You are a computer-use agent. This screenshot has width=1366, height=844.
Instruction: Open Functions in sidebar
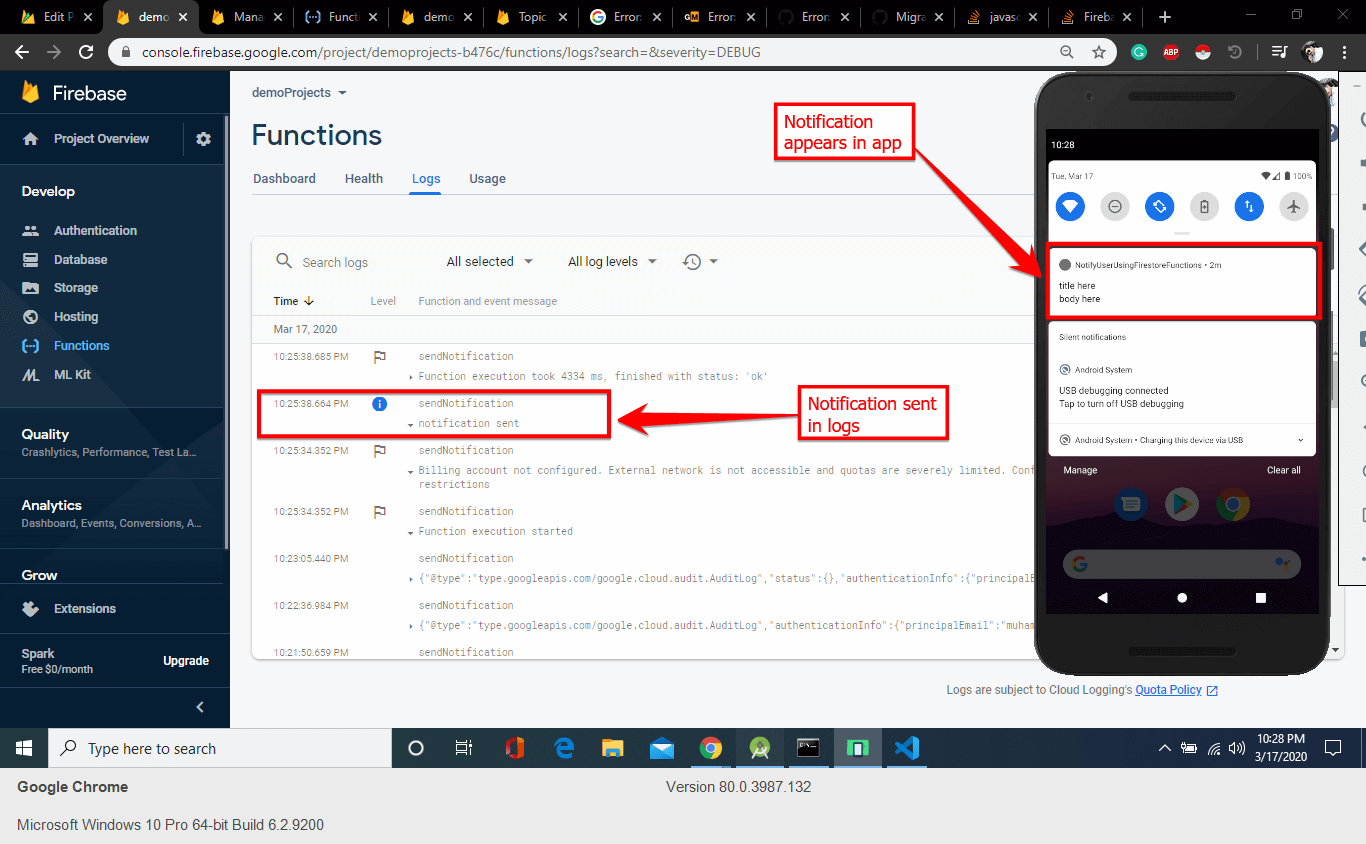81,346
